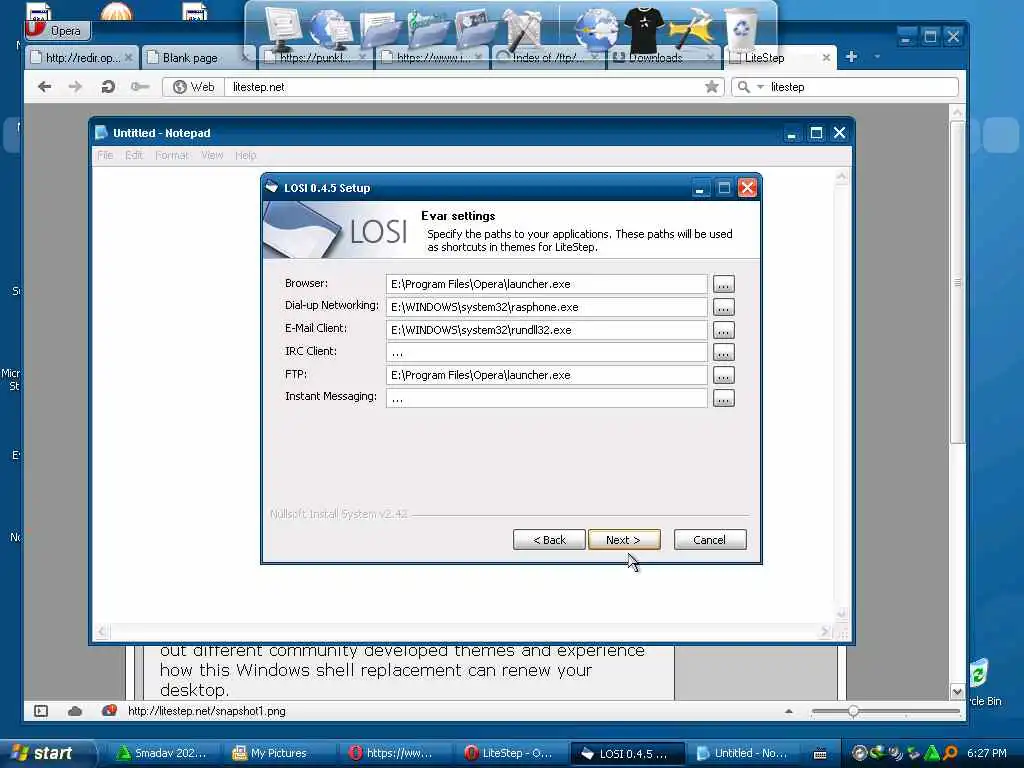
Task: Go back in Opera browser
Action: pyautogui.click(x=44, y=87)
